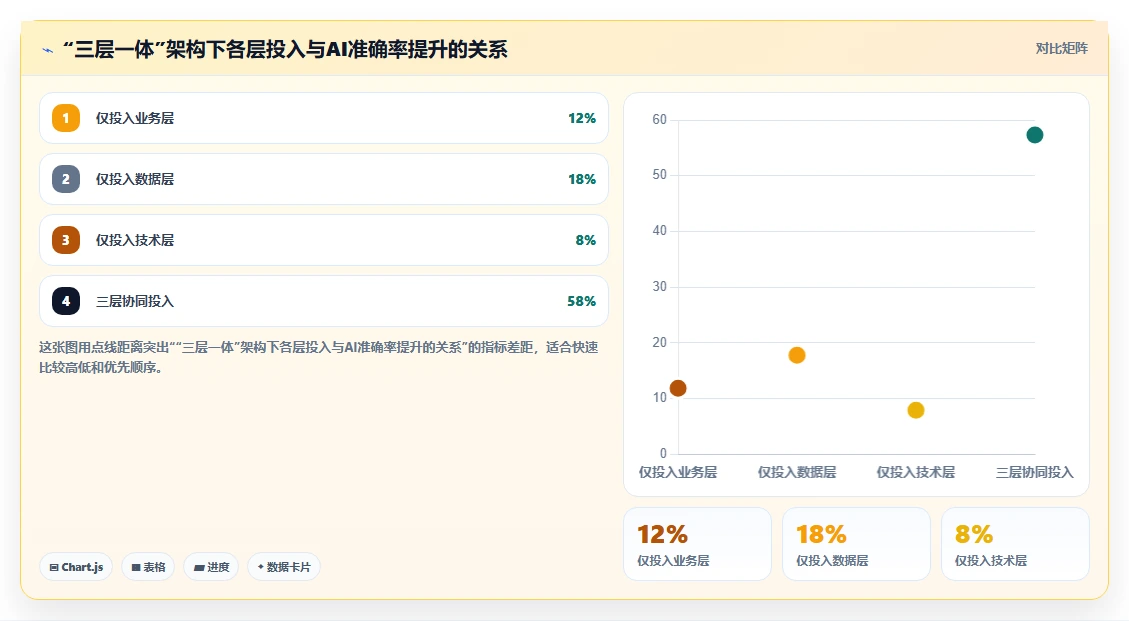This screenshot has height=621, width=1129.
Task: Click the y-axis value 60
Action: (x=660, y=120)
